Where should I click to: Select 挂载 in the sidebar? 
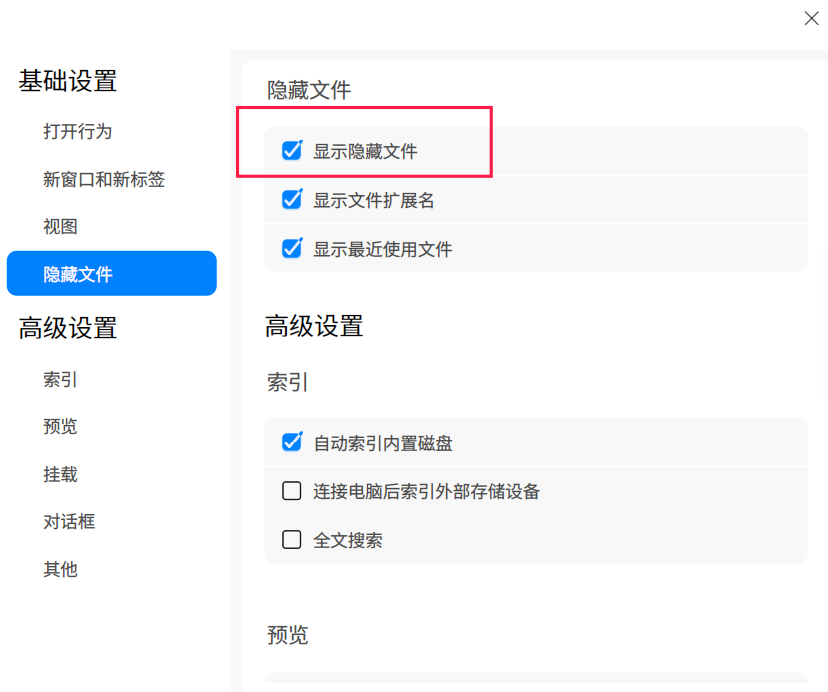point(60,474)
